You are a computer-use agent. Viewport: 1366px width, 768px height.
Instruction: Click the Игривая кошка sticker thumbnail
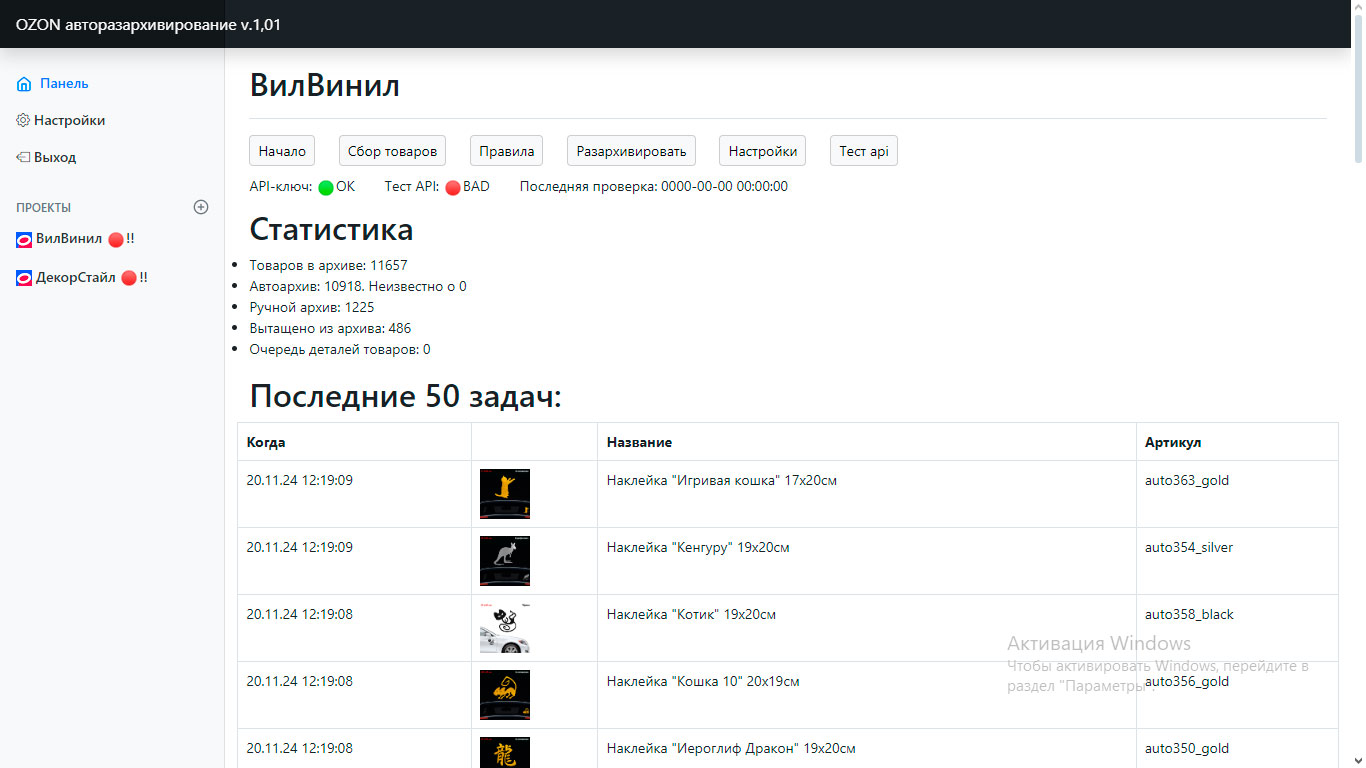505,494
